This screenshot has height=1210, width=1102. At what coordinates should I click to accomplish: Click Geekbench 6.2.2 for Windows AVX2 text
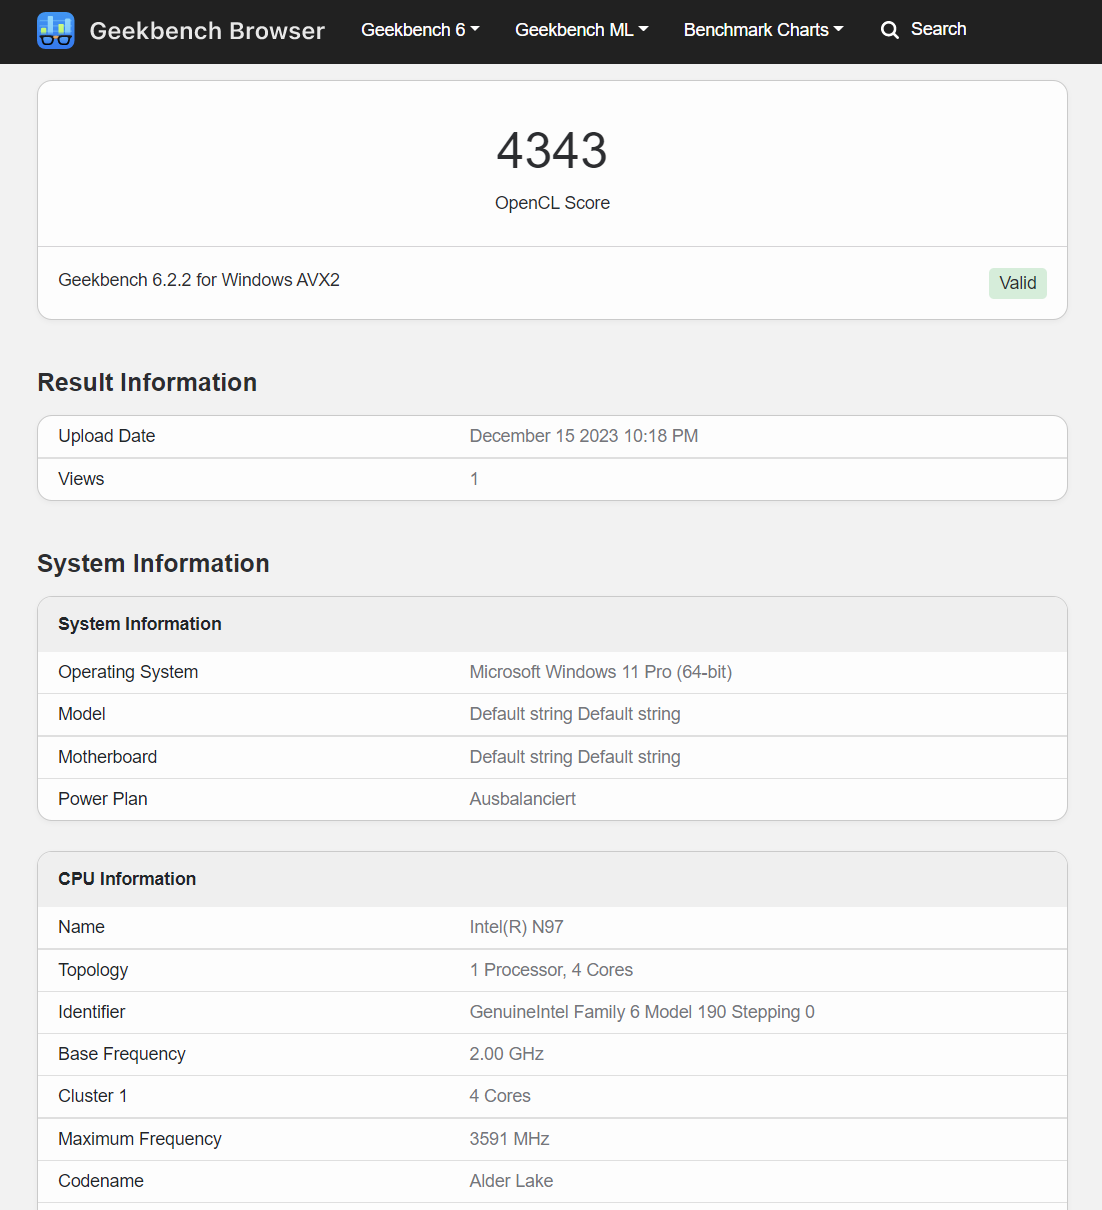(199, 280)
